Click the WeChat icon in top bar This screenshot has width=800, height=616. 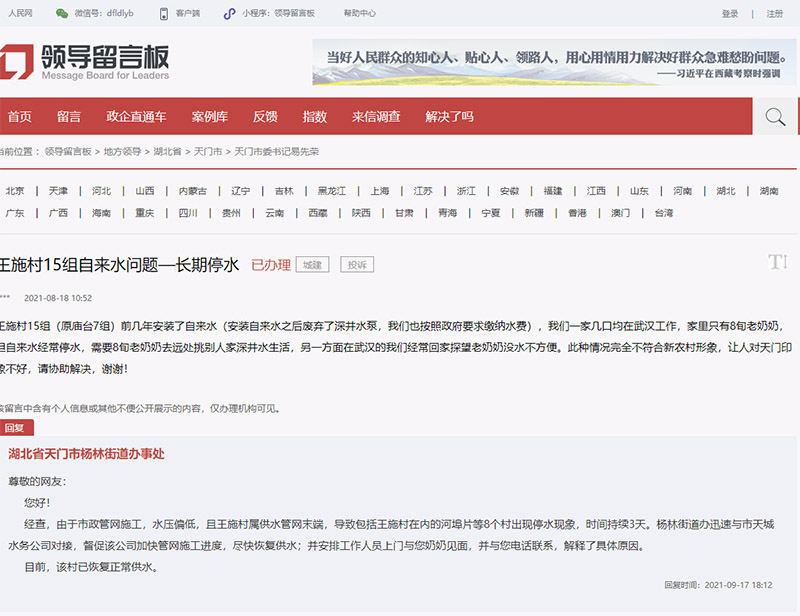pyautogui.click(x=62, y=14)
